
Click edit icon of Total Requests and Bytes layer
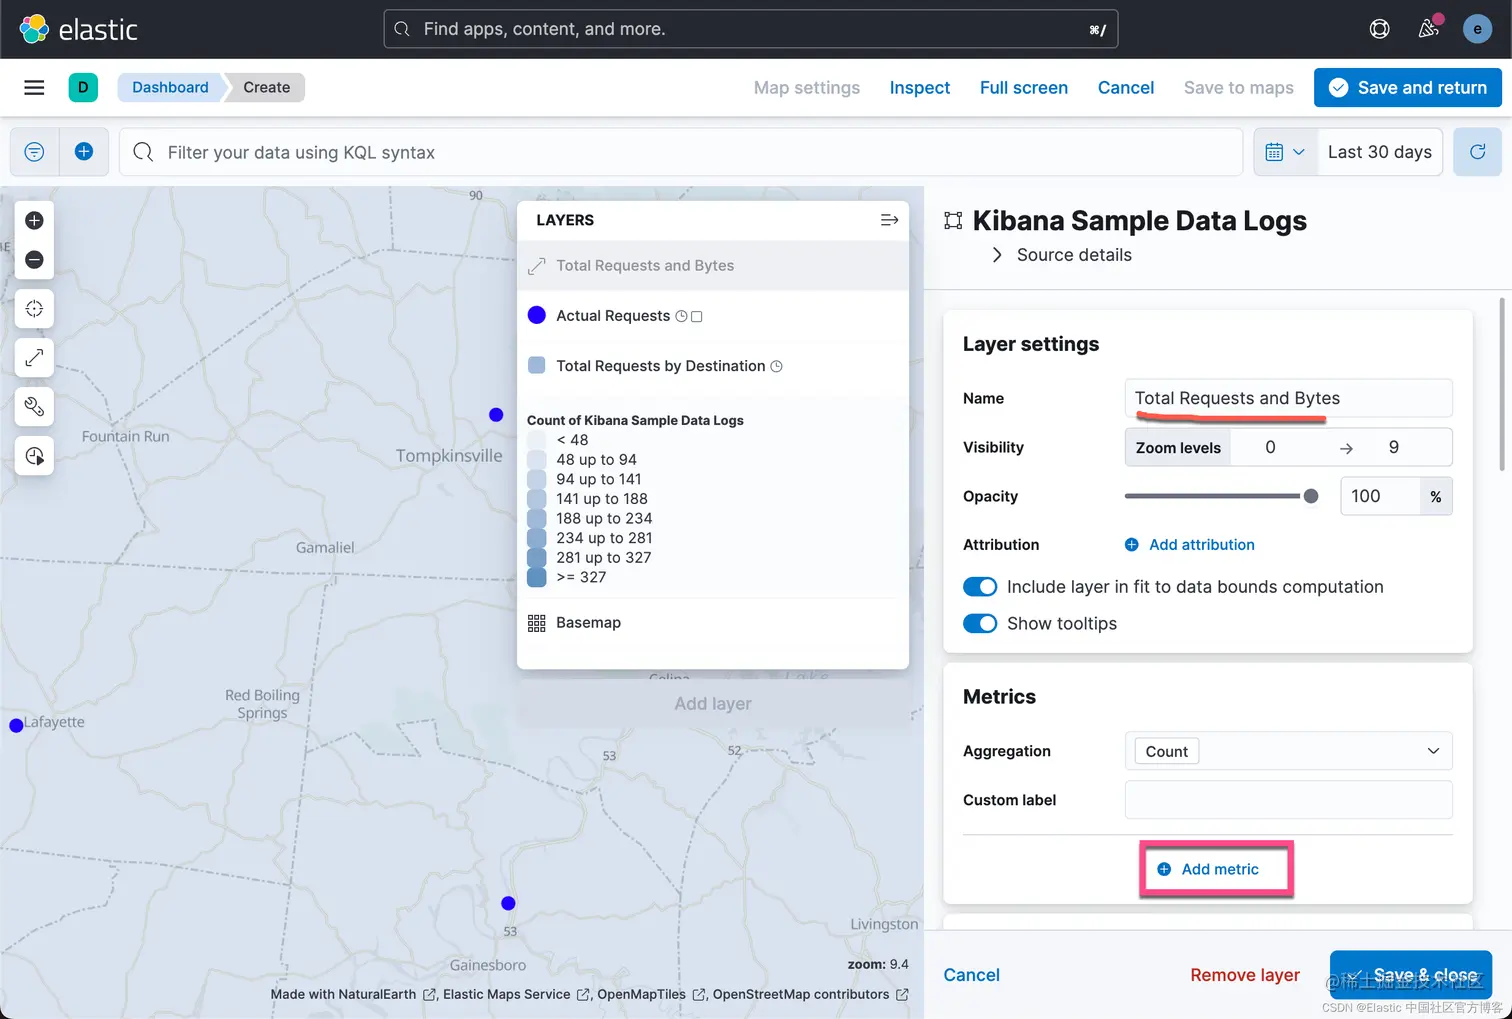(537, 266)
